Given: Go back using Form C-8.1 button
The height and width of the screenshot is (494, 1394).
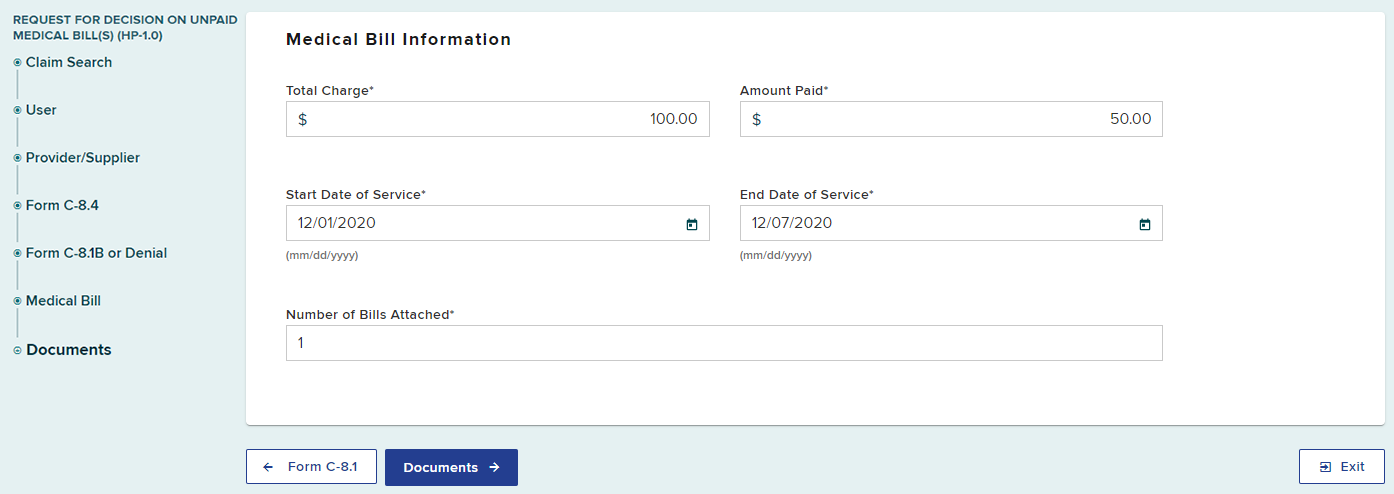Looking at the screenshot, I should click(x=311, y=467).
